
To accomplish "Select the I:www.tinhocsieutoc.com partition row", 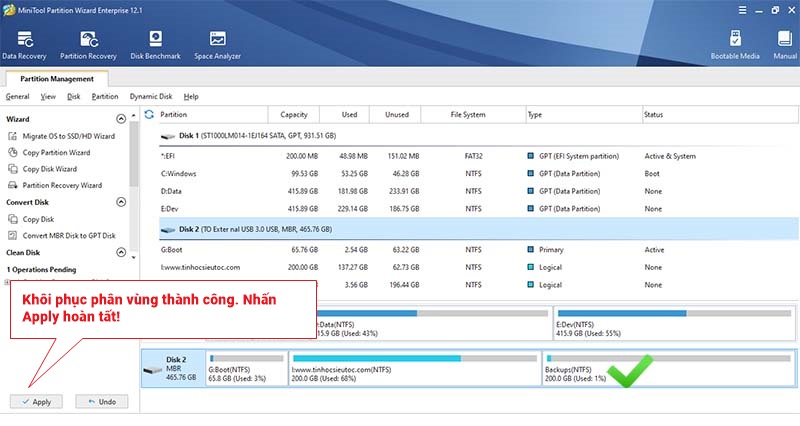I will 478,267.
